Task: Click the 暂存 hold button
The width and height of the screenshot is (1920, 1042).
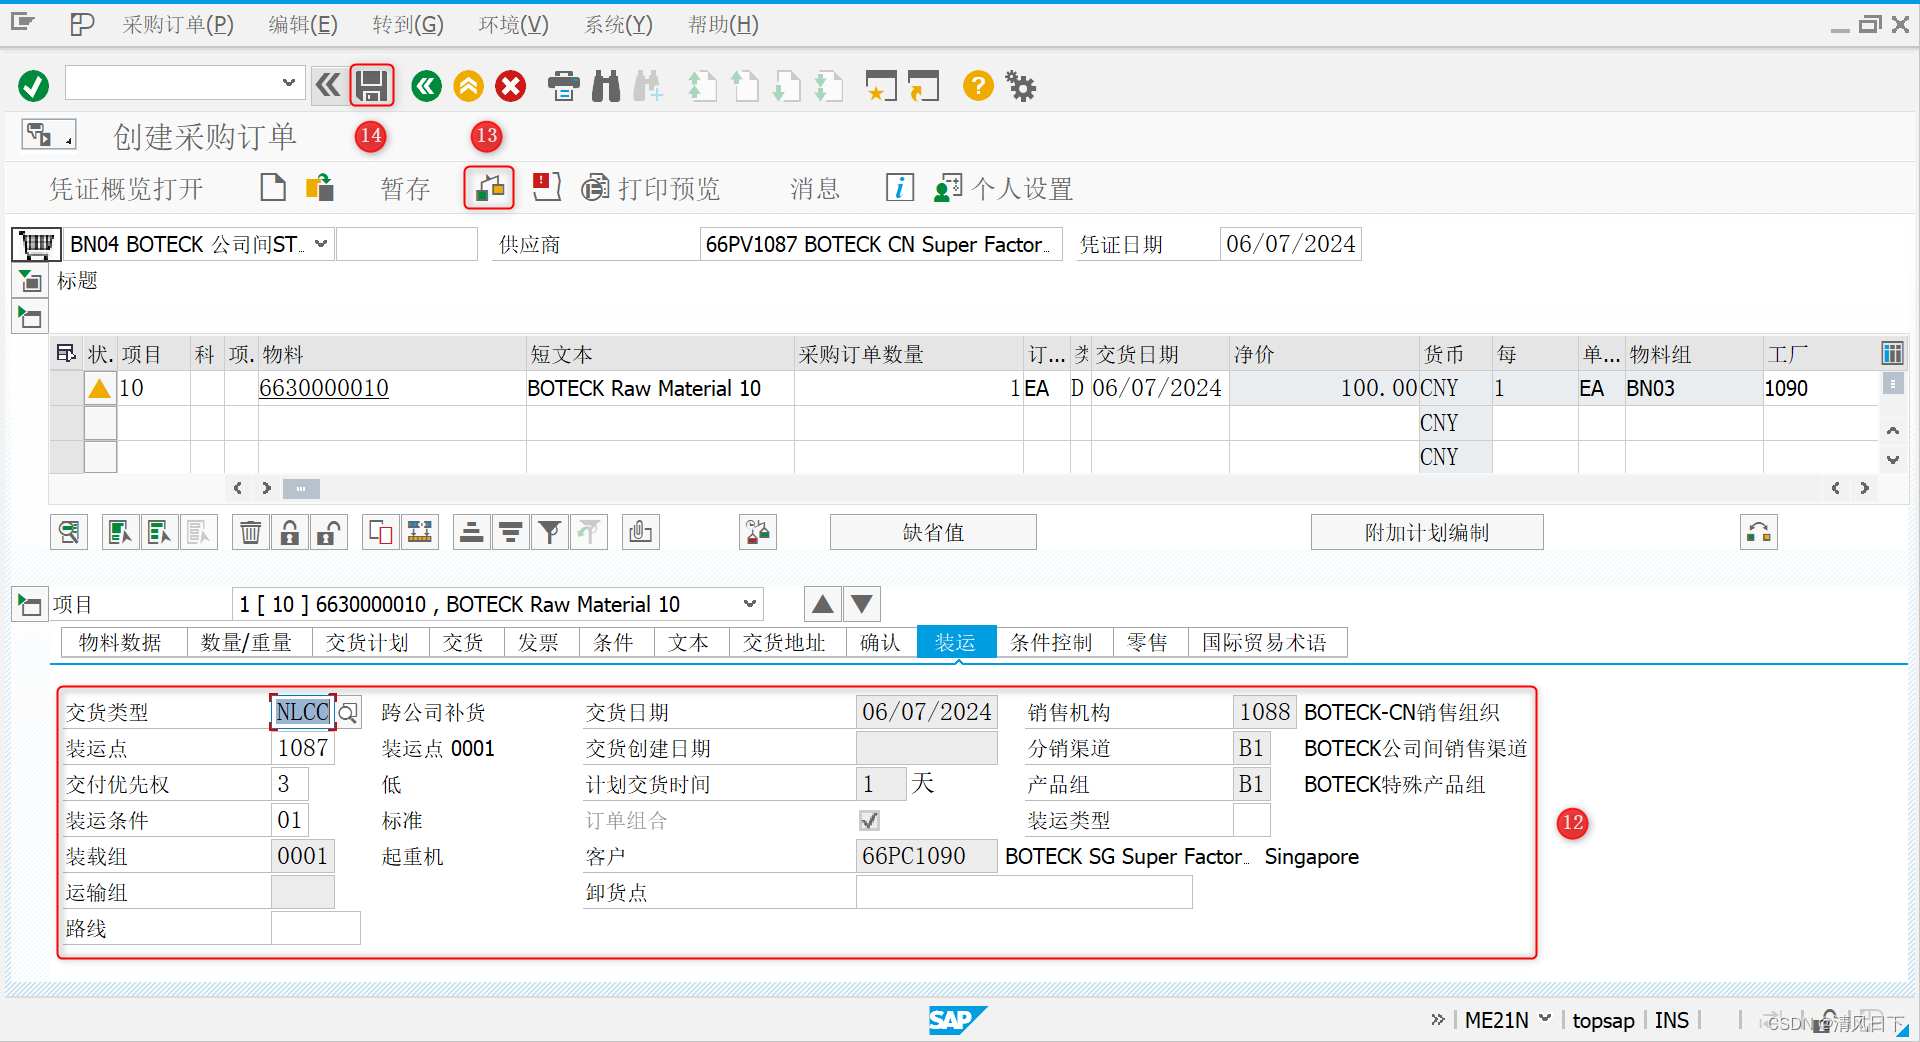Action: point(405,188)
